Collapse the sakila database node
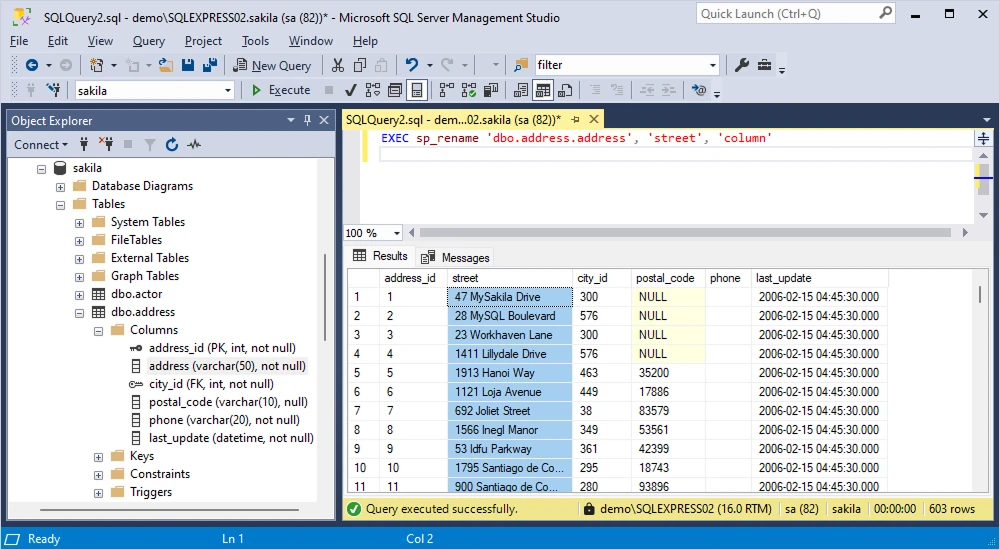This screenshot has height=550, width=1000. coord(41,169)
